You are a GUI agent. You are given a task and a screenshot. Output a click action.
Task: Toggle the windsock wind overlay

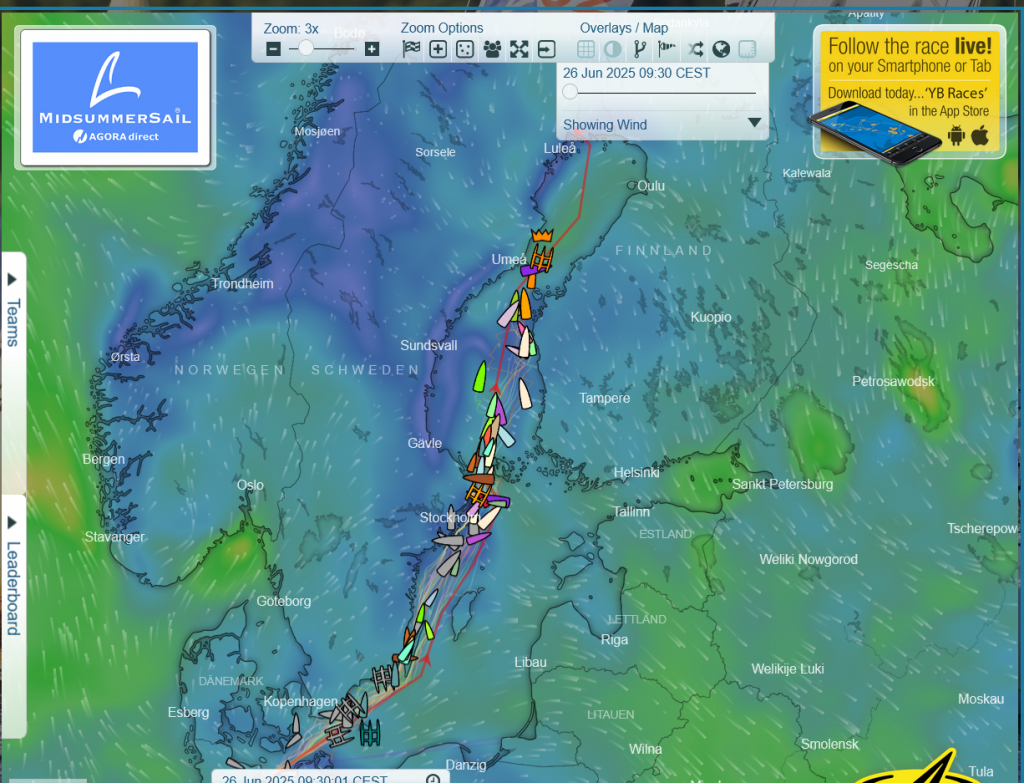pos(667,49)
